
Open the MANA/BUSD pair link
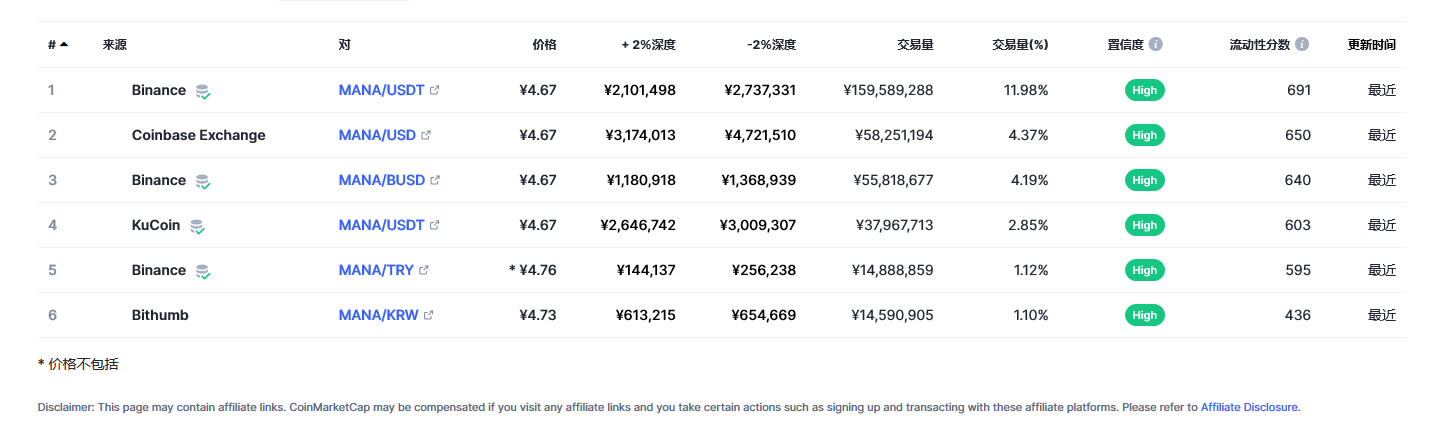(382, 180)
